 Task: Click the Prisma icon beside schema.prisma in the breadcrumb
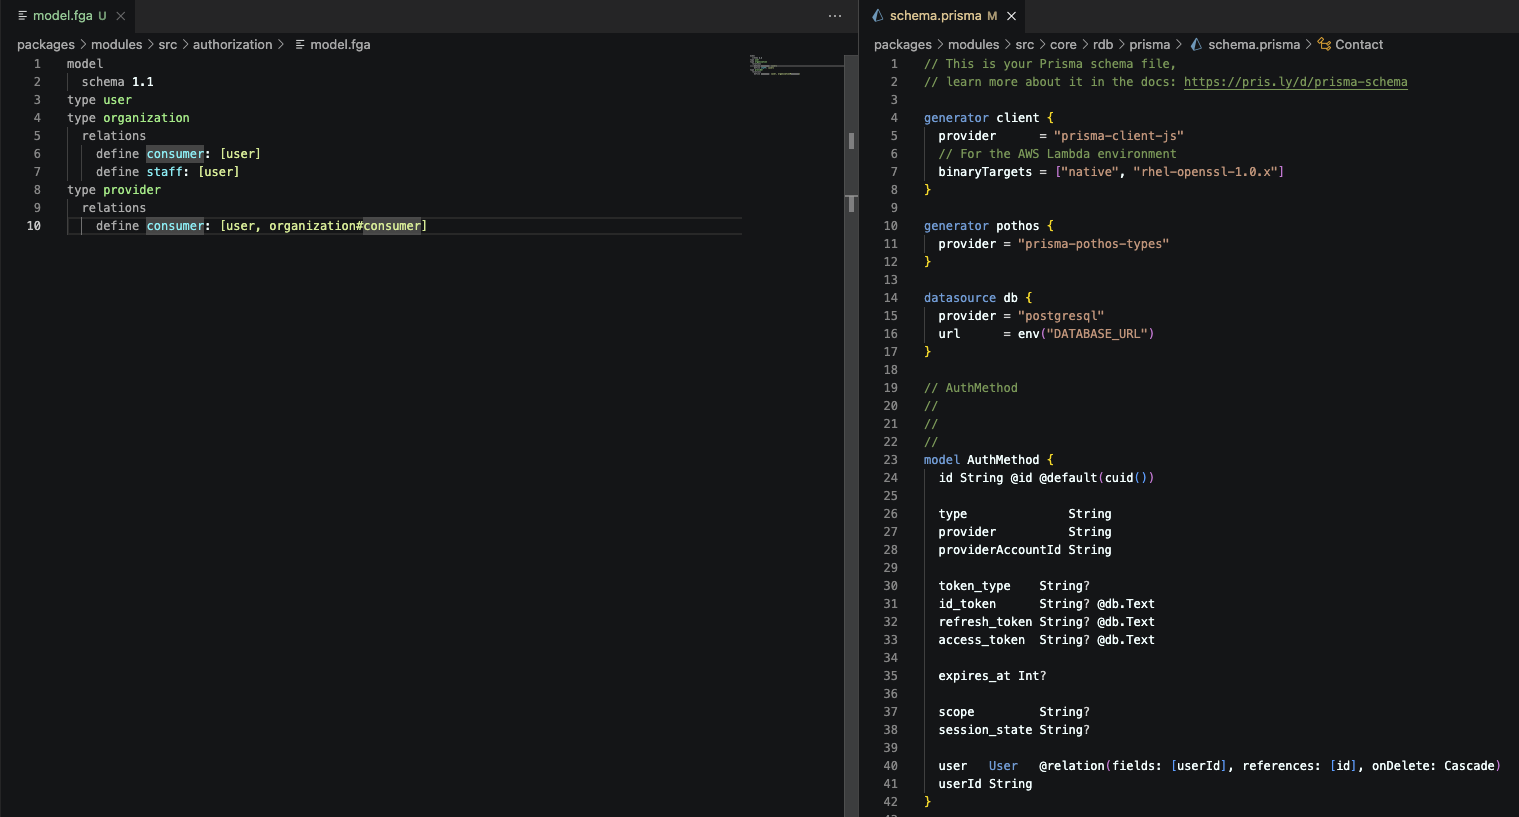[1196, 44]
